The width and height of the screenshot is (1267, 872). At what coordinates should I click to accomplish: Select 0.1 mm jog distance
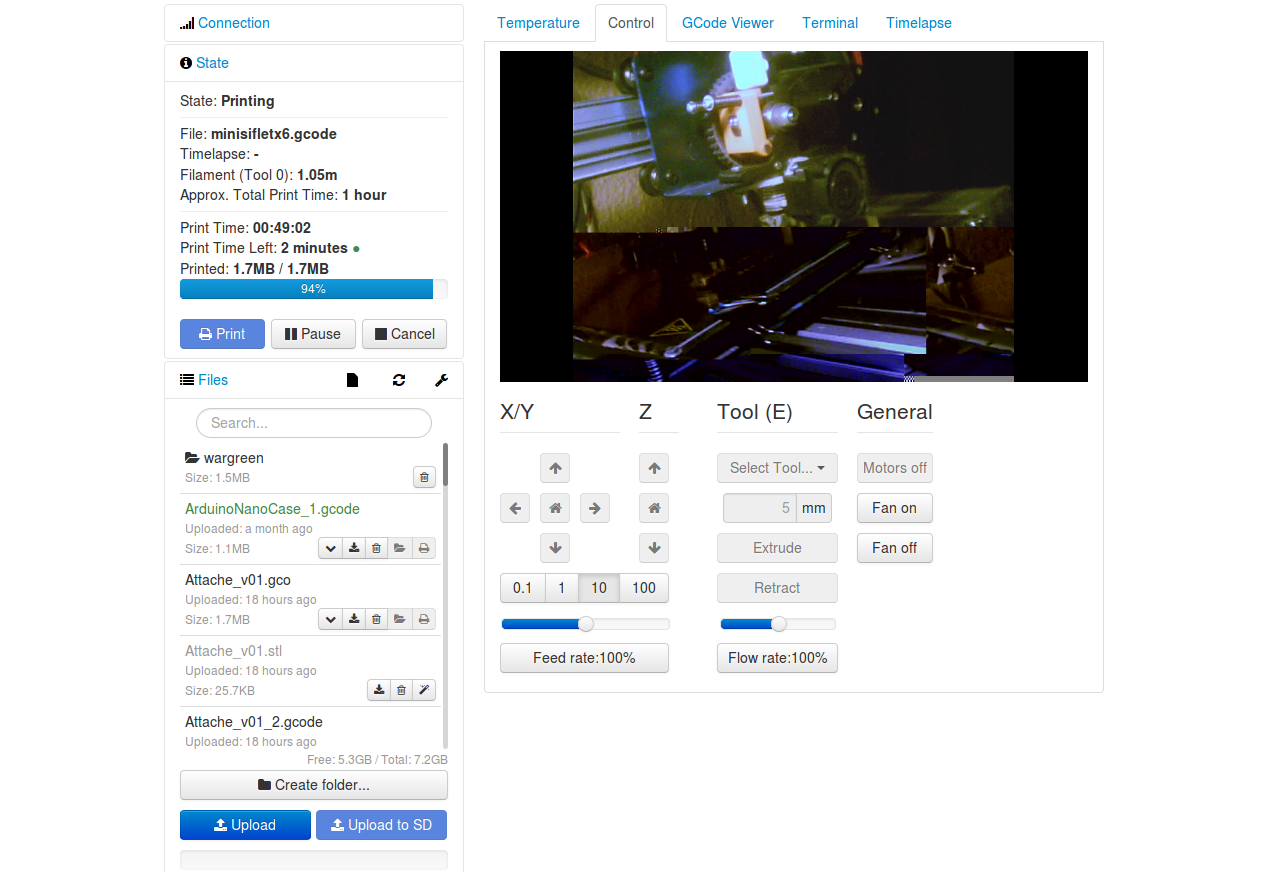523,588
